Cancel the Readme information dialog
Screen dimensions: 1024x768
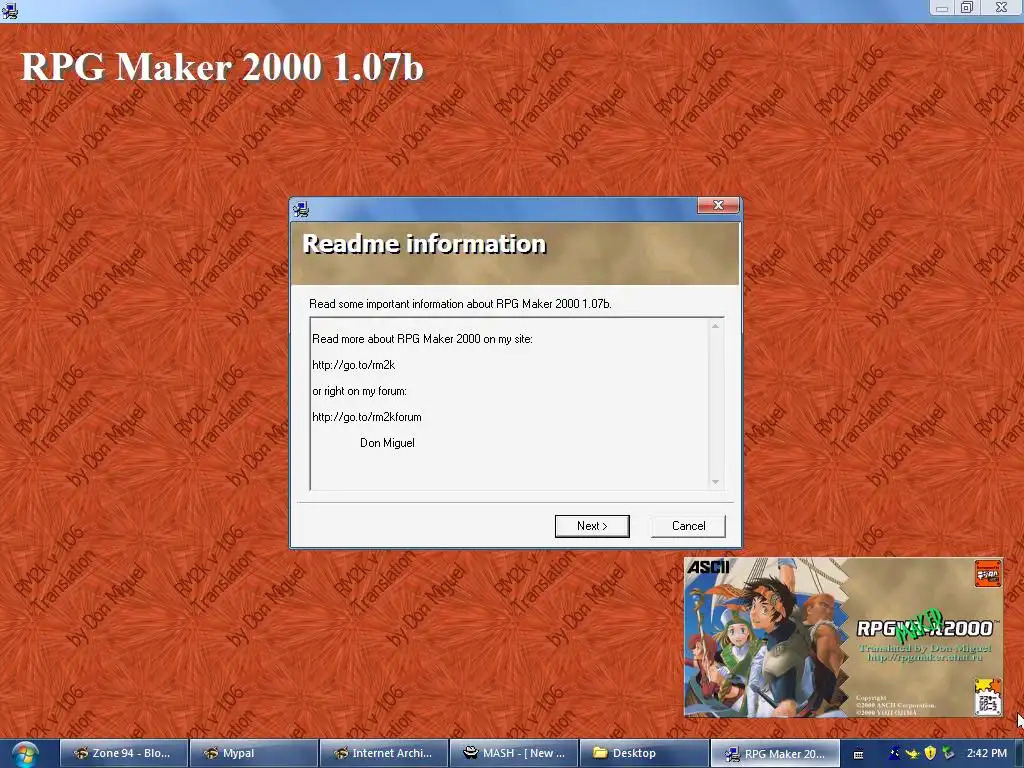pyautogui.click(x=688, y=526)
